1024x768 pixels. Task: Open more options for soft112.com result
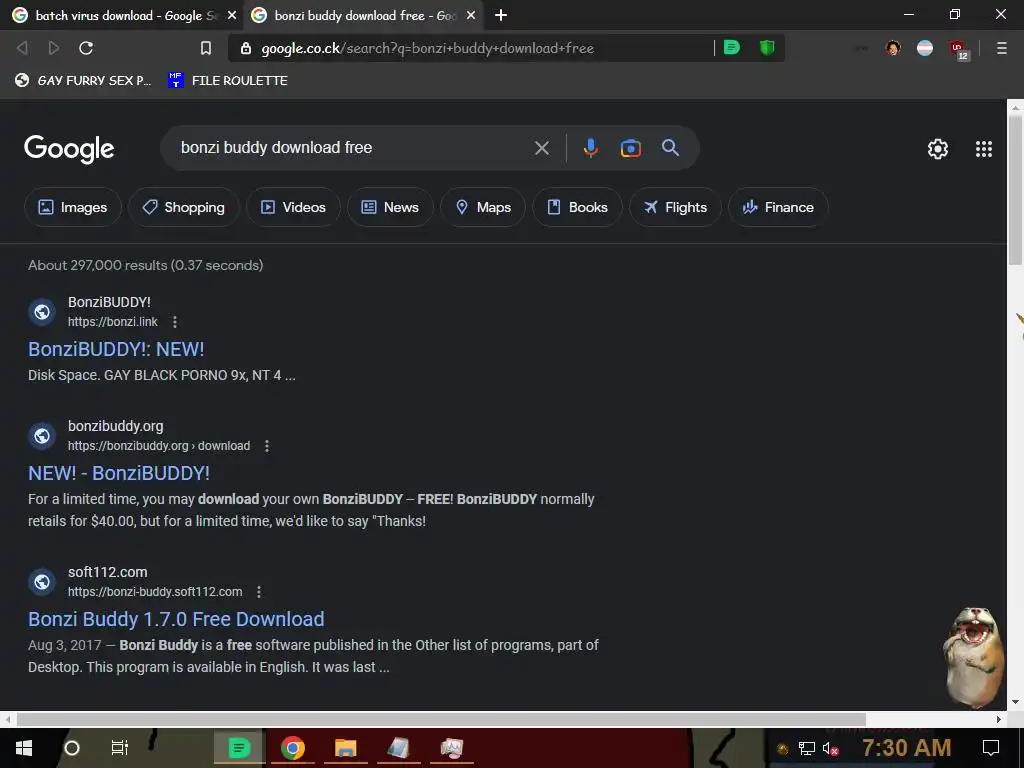(x=259, y=592)
